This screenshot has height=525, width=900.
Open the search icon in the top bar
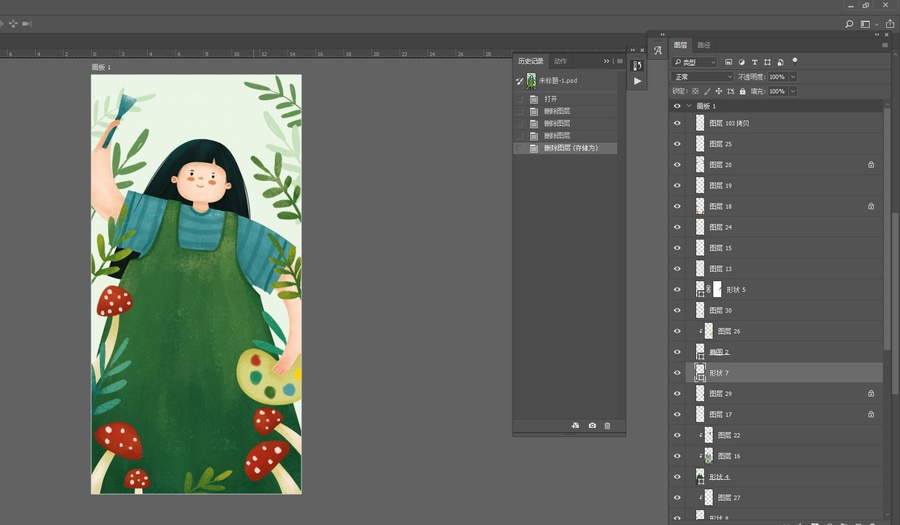[849, 24]
